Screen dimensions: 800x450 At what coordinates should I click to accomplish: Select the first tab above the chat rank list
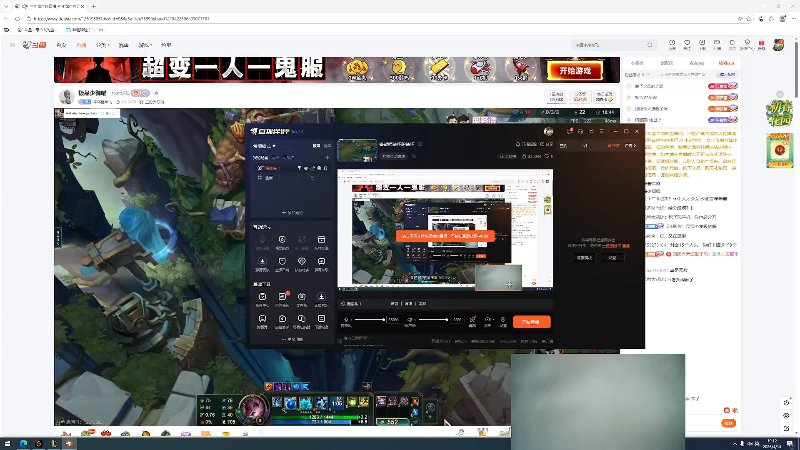[x=637, y=63]
